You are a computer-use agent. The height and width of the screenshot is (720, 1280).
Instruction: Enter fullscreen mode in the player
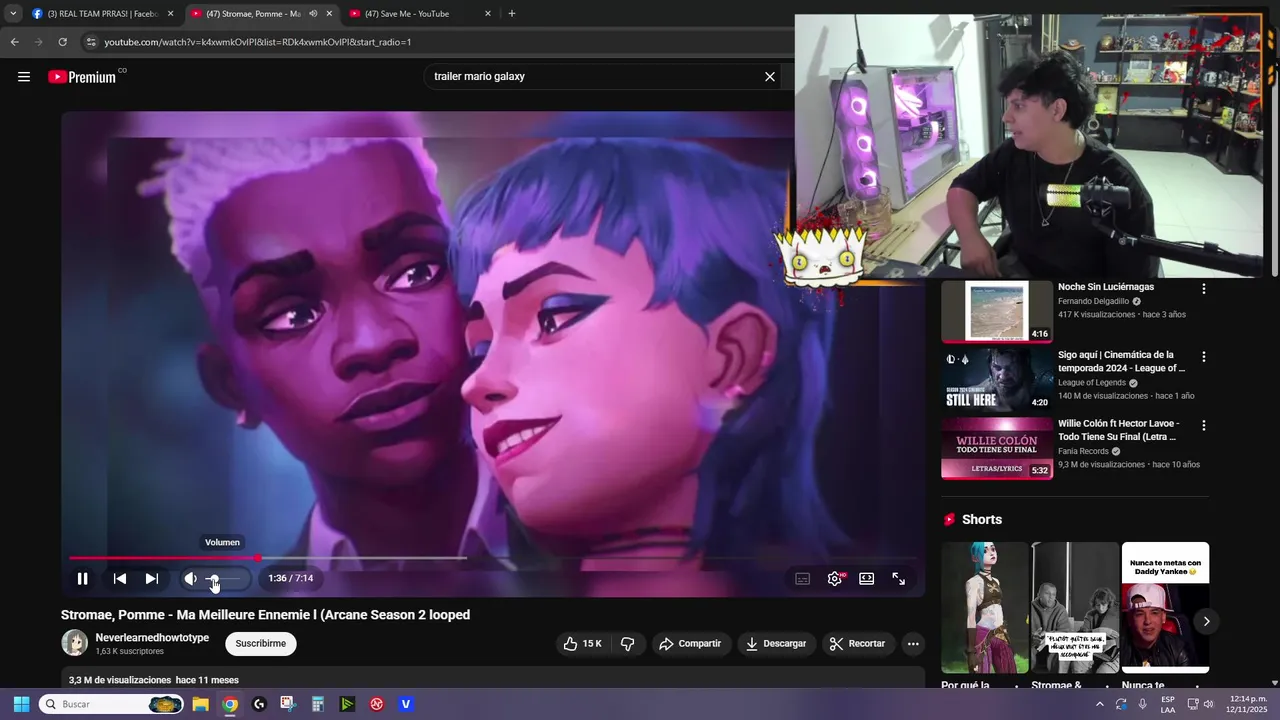tap(899, 578)
